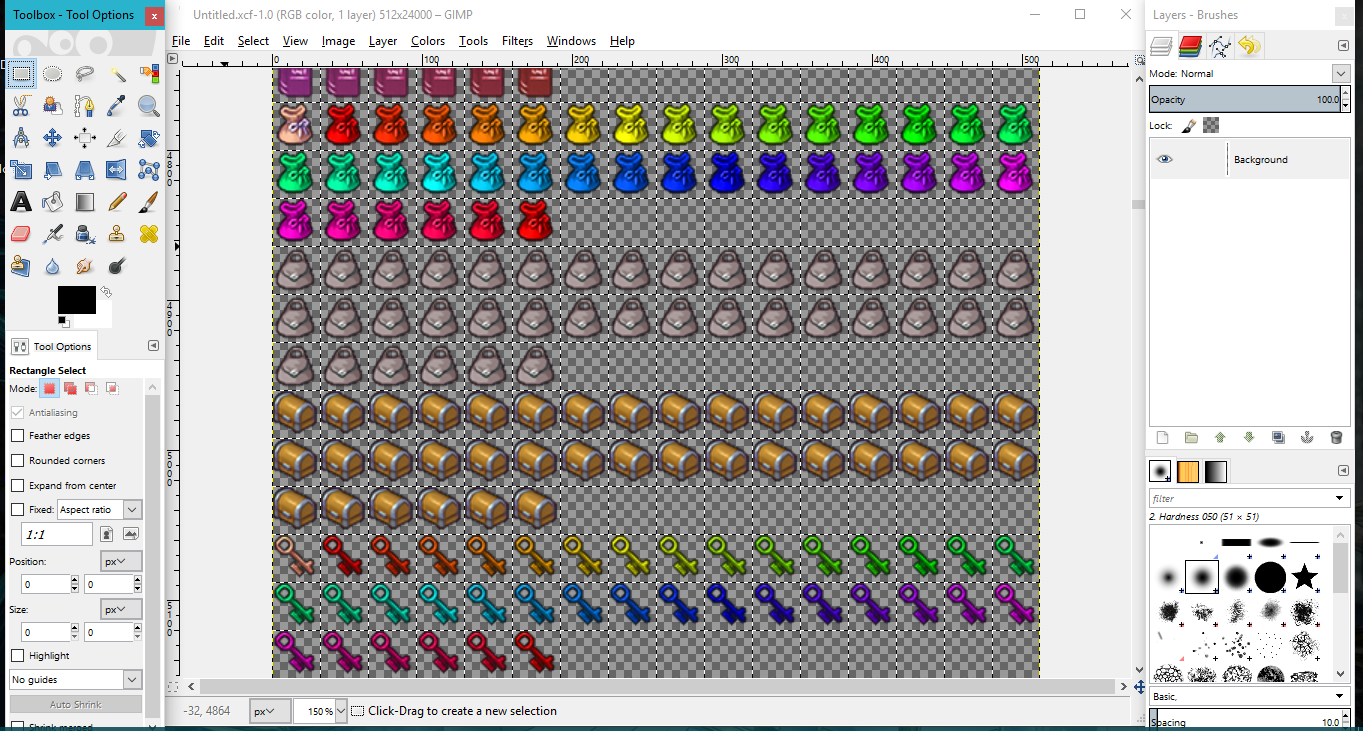Select the Zoom magnifier tool

tap(149, 105)
